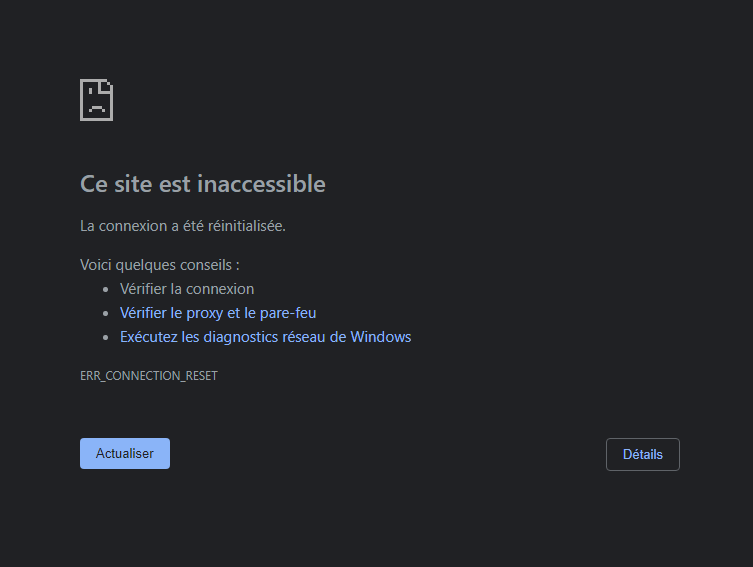
Task: Click the word "Windows" in the diagnostics link
Action: [x=381, y=337]
